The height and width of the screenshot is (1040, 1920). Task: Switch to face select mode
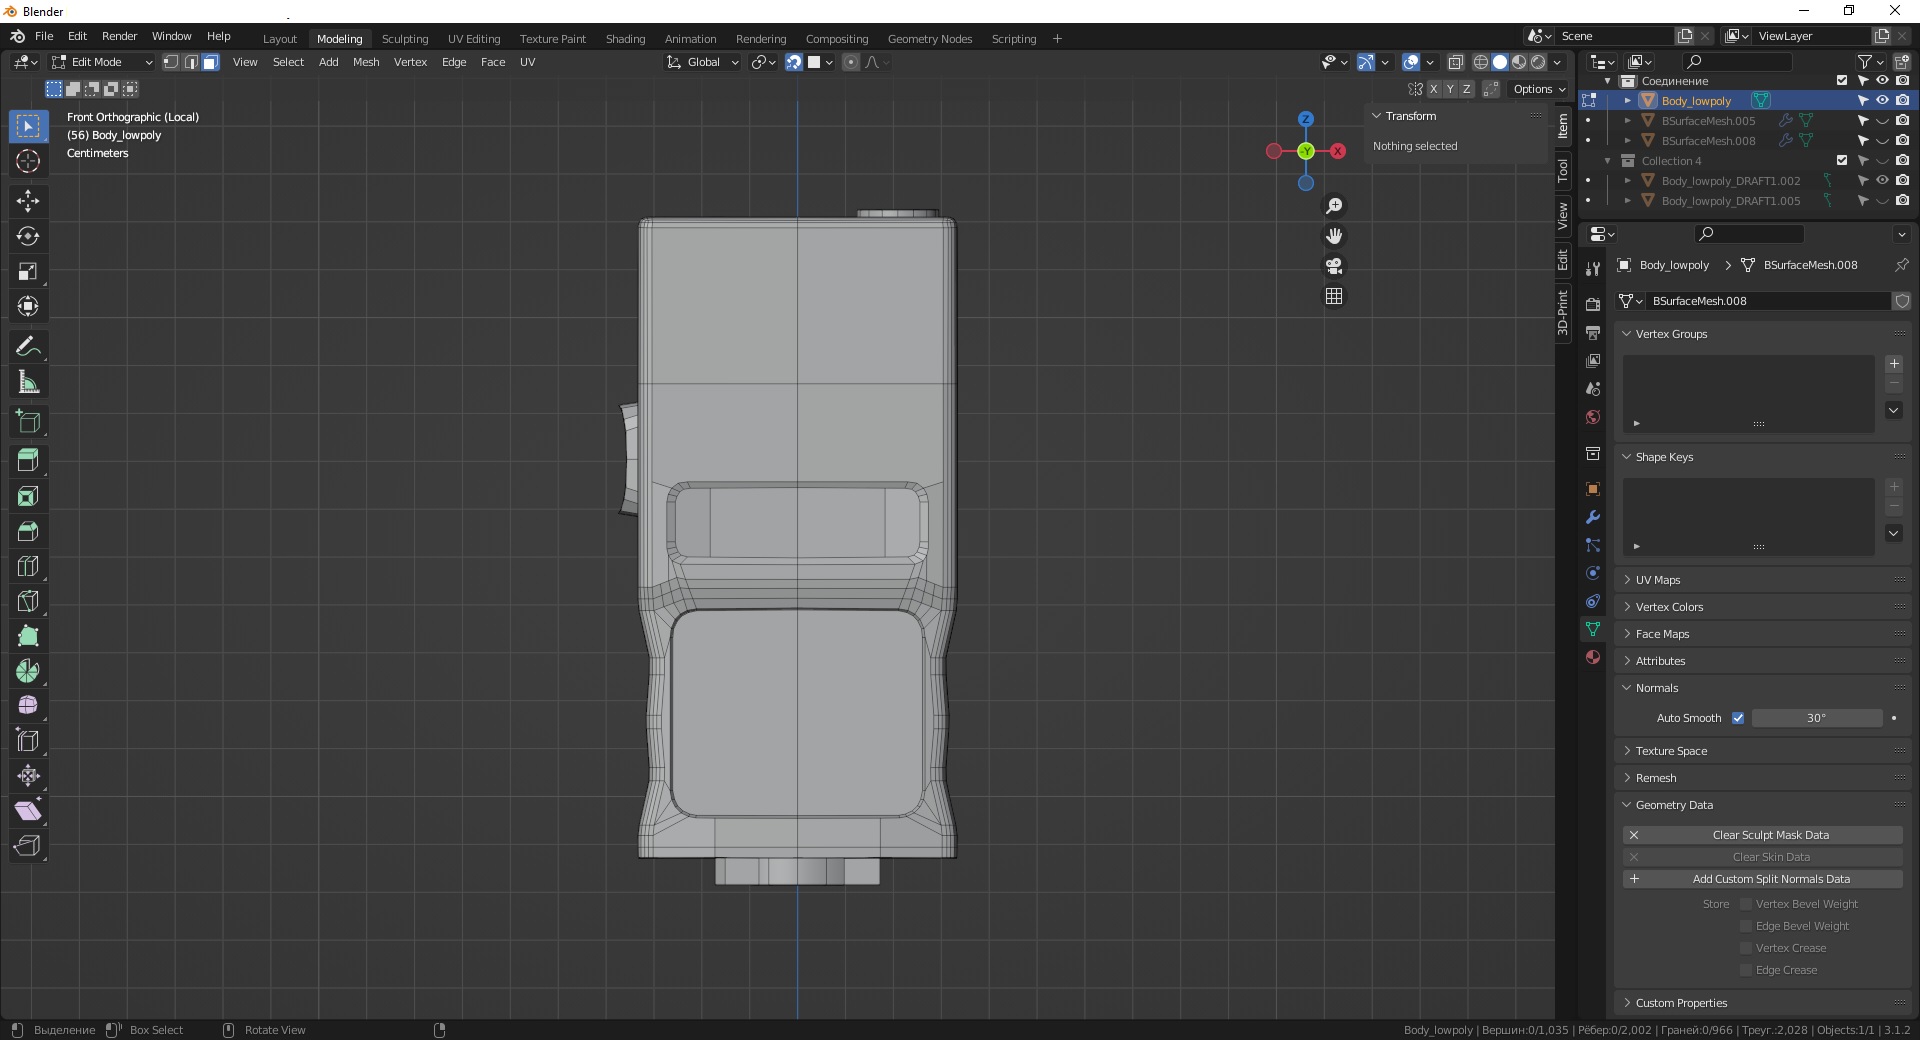(x=211, y=62)
